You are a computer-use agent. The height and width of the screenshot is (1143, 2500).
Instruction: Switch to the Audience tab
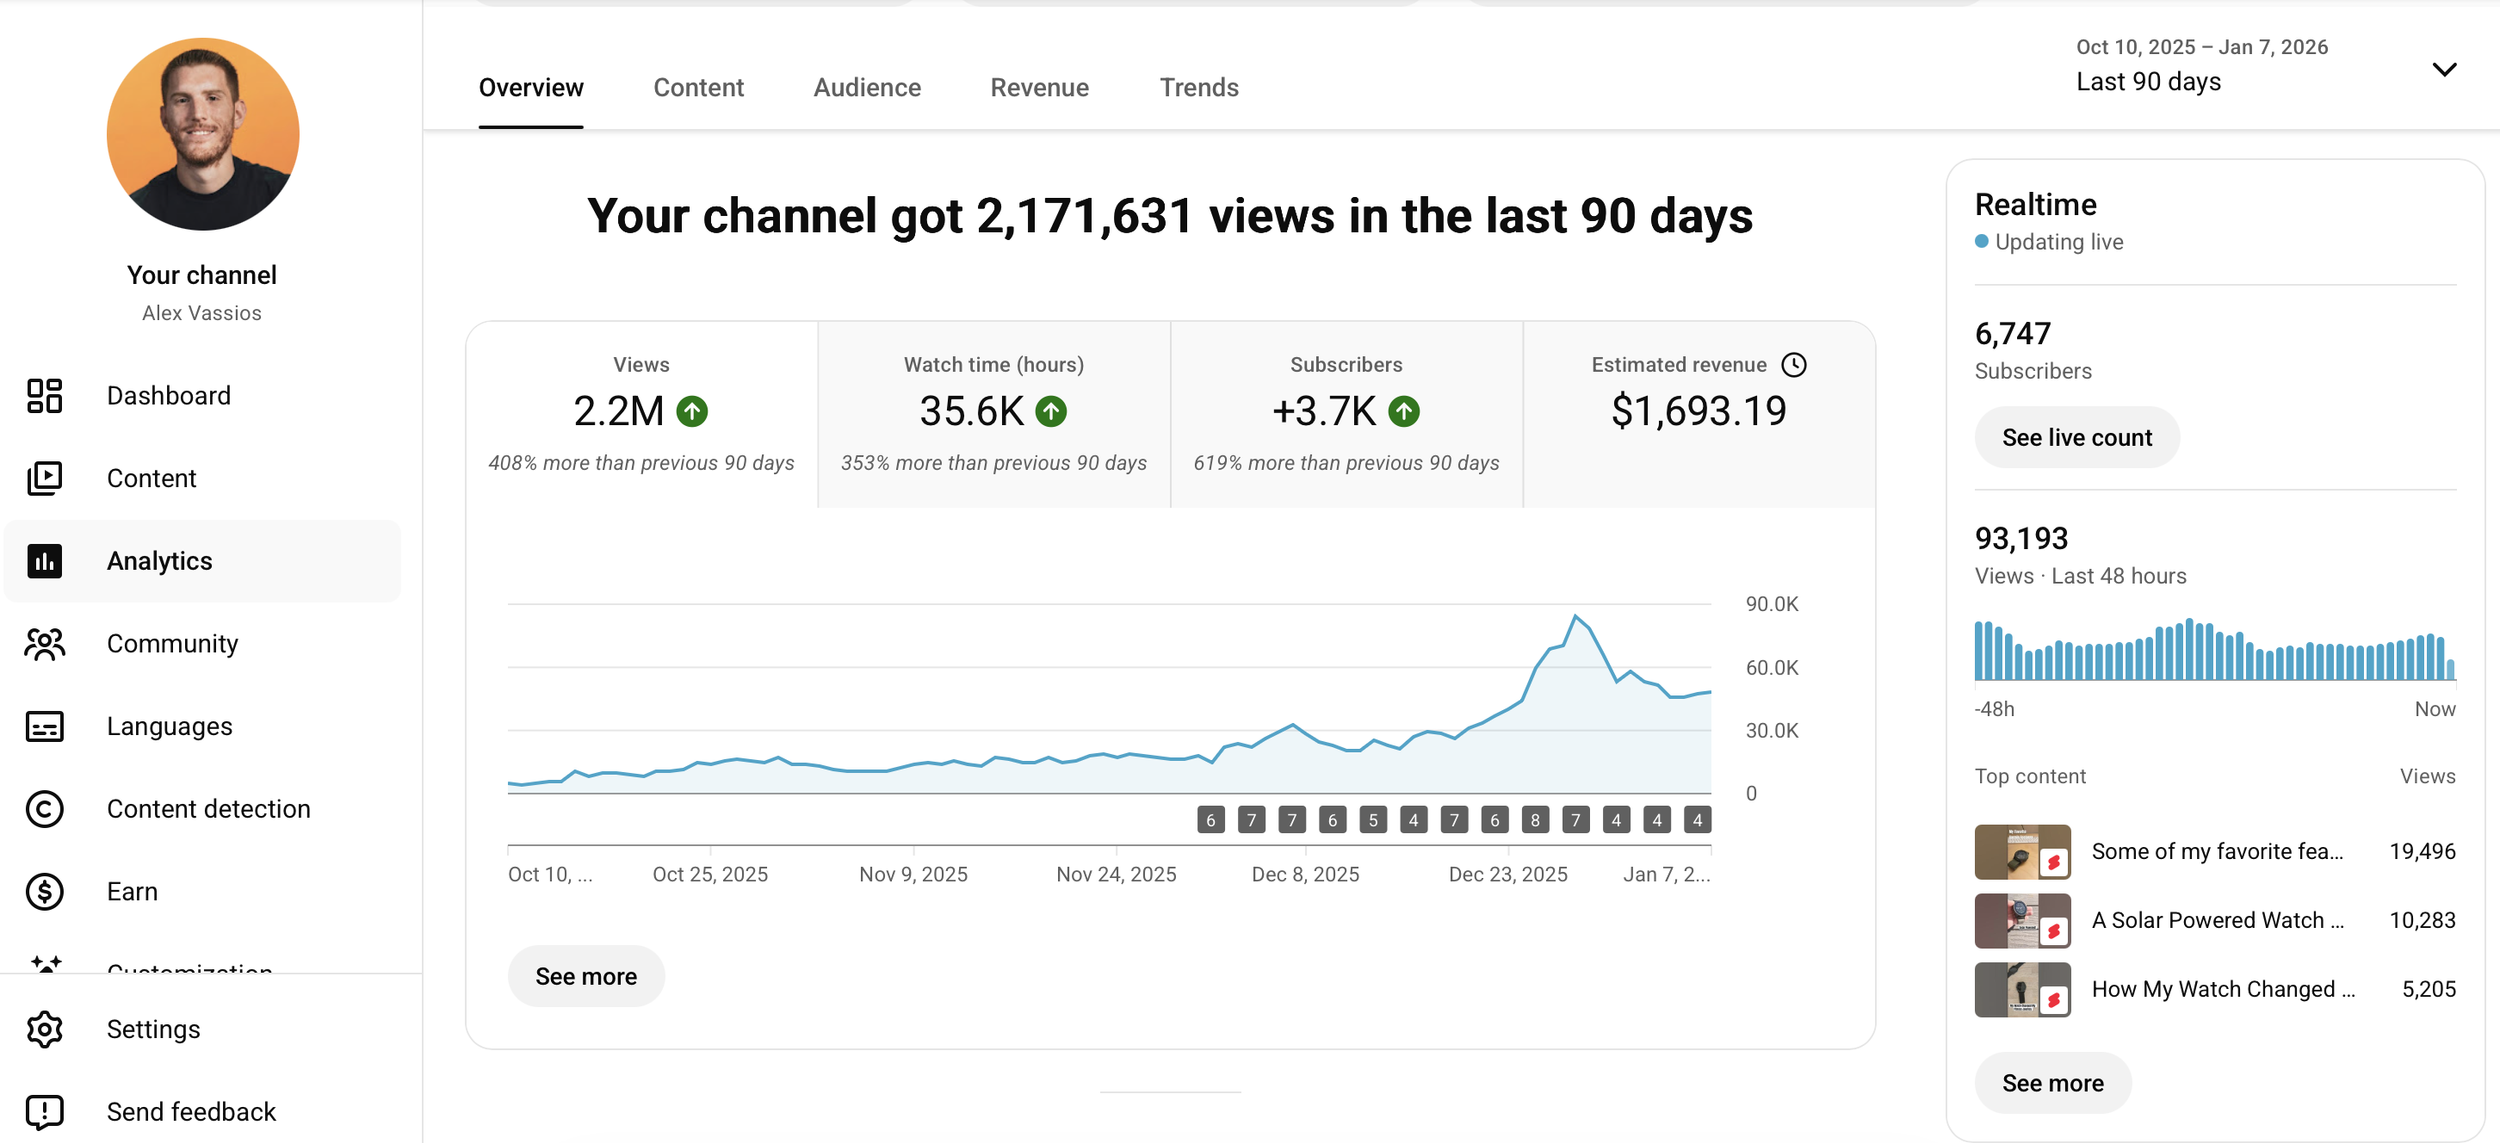tap(866, 87)
